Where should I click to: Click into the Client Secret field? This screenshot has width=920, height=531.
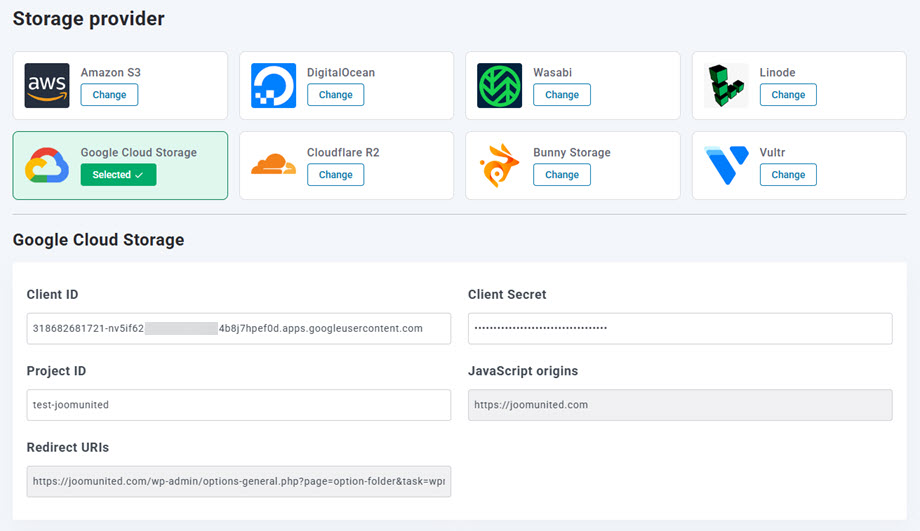680,328
